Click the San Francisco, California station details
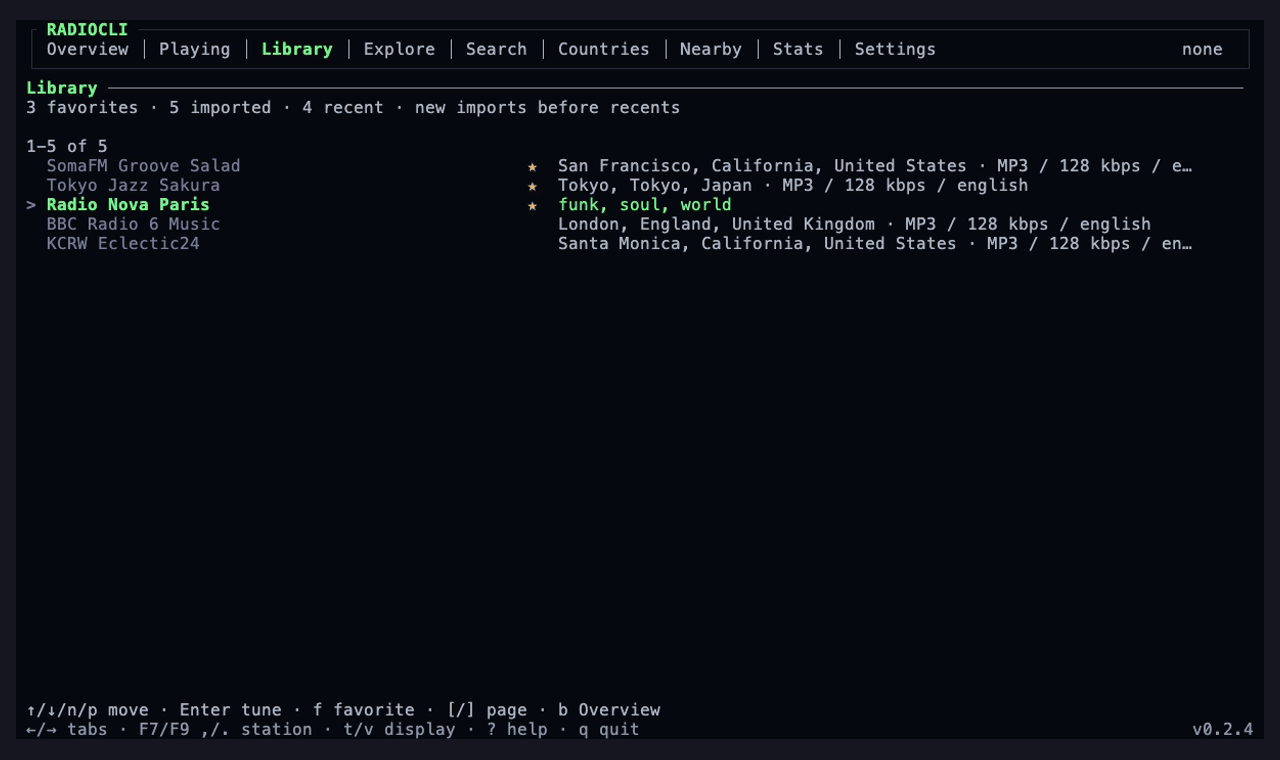1280x760 pixels. coord(875,166)
